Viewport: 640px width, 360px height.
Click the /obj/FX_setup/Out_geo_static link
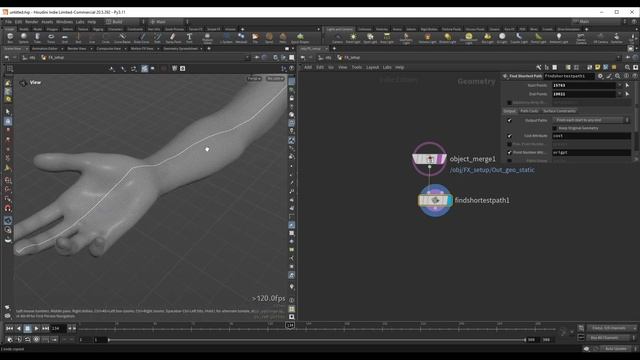click(492, 170)
